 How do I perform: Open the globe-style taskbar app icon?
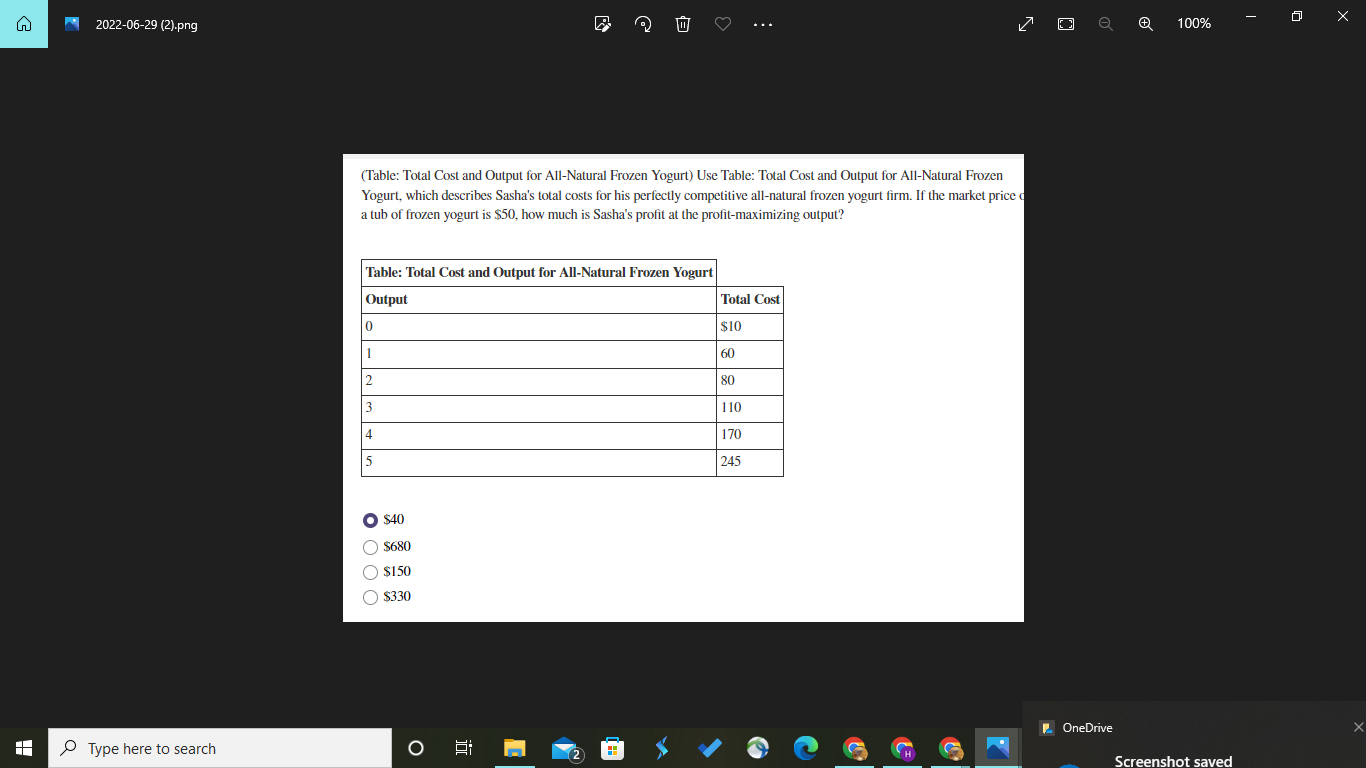[757, 748]
